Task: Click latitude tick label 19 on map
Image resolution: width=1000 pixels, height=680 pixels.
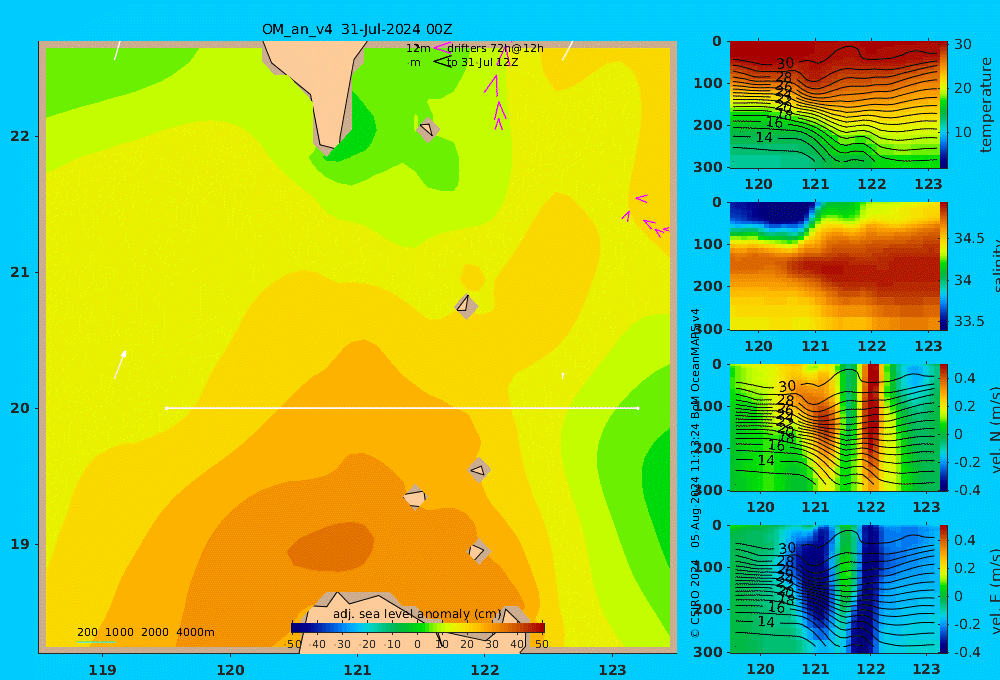Action: pyautogui.click(x=20, y=544)
